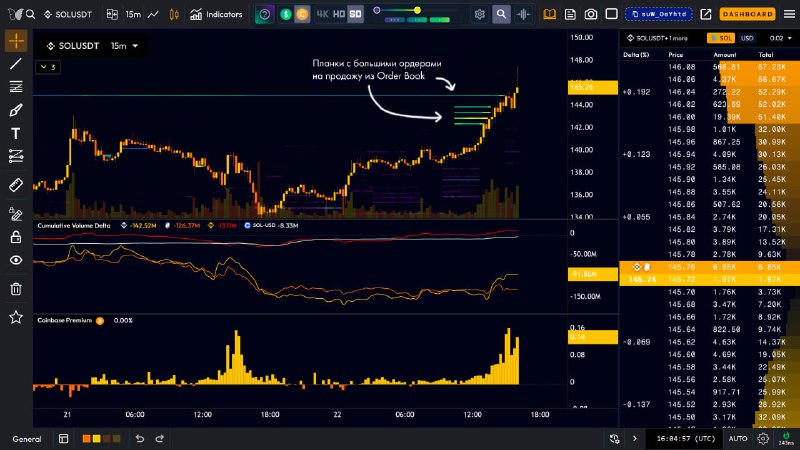Switch render quality to HD

339,14
